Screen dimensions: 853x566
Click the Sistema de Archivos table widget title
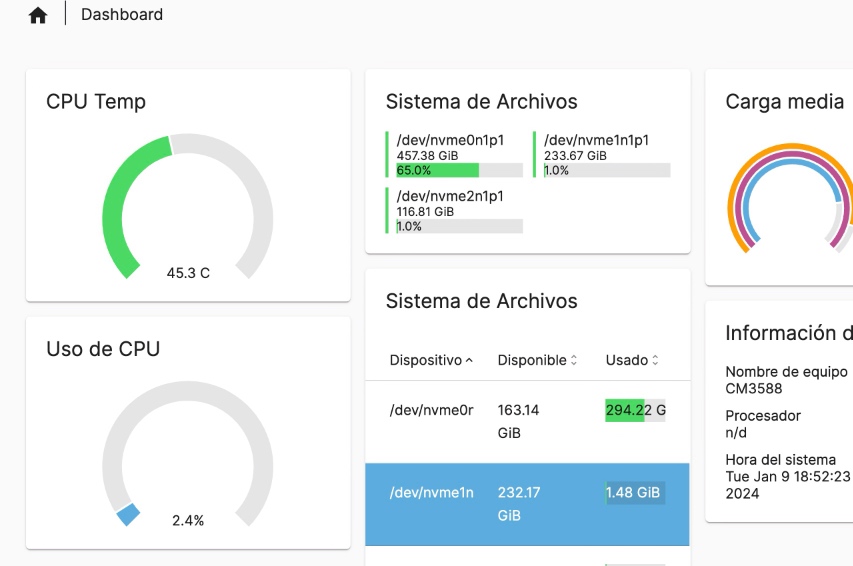[x=481, y=301]
